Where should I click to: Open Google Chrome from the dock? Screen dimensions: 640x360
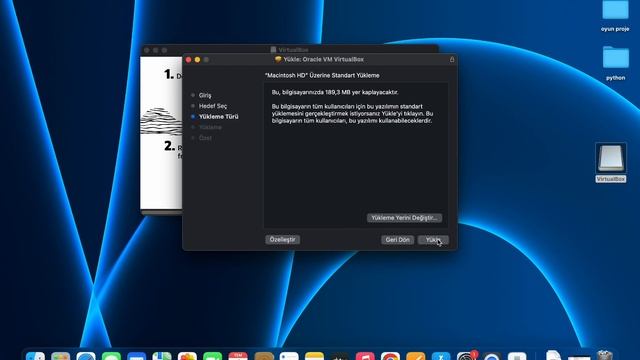coord(390,356)
